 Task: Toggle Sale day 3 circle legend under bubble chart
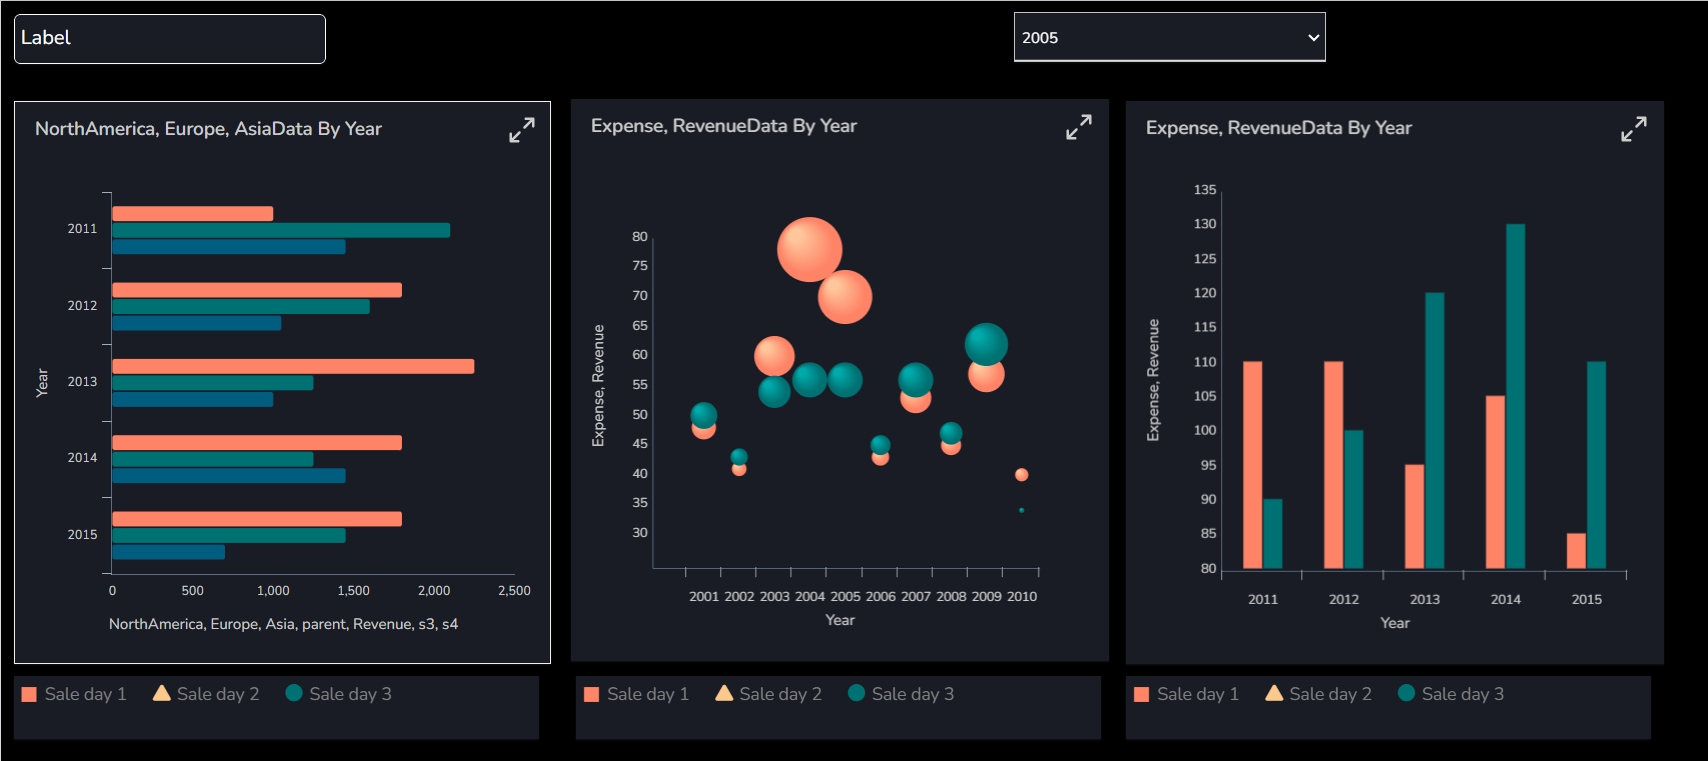point(901,694)
